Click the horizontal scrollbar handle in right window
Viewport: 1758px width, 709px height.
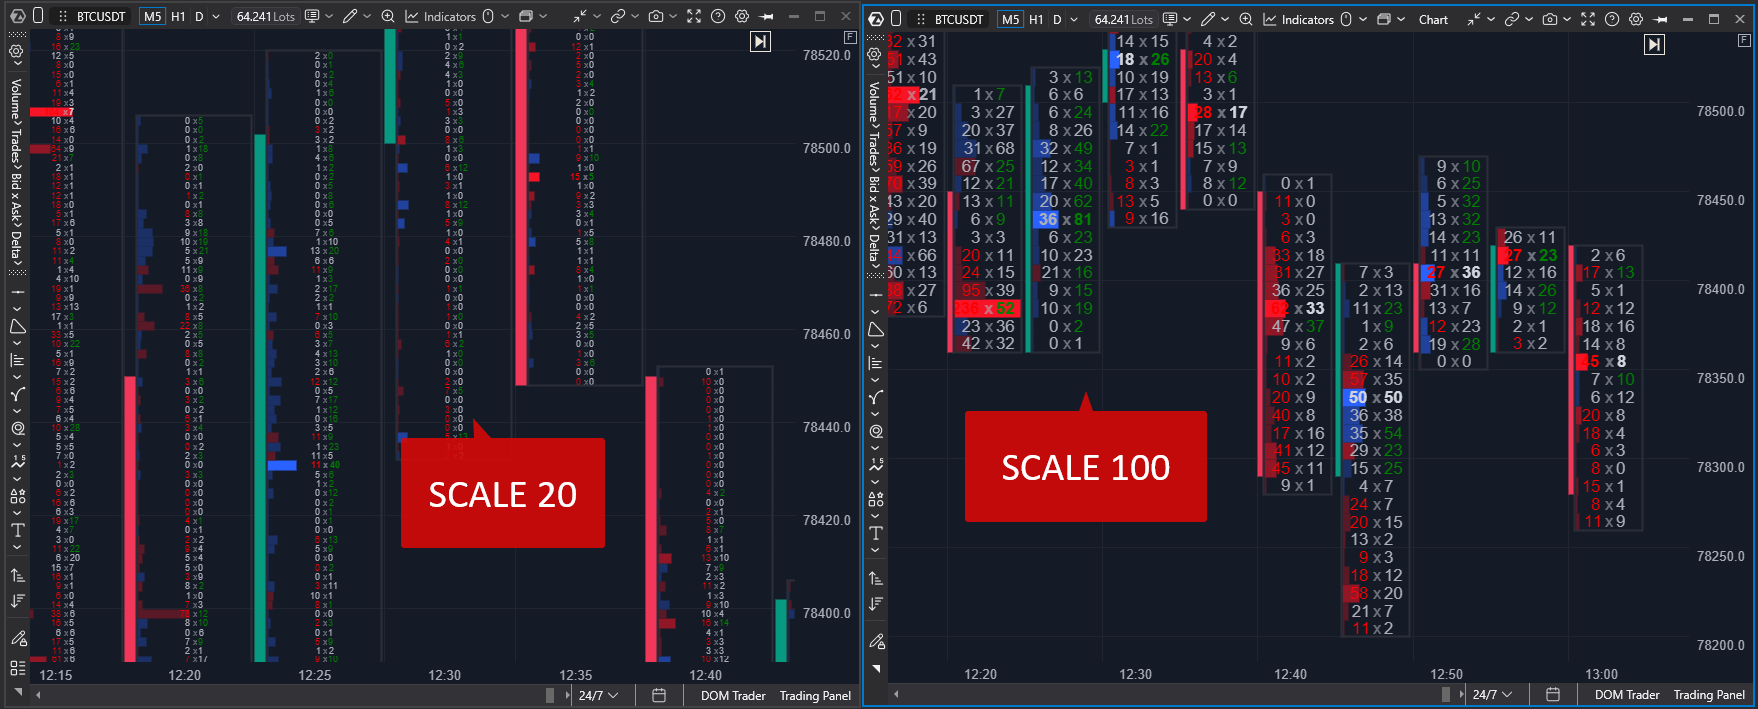(1445, 694)
